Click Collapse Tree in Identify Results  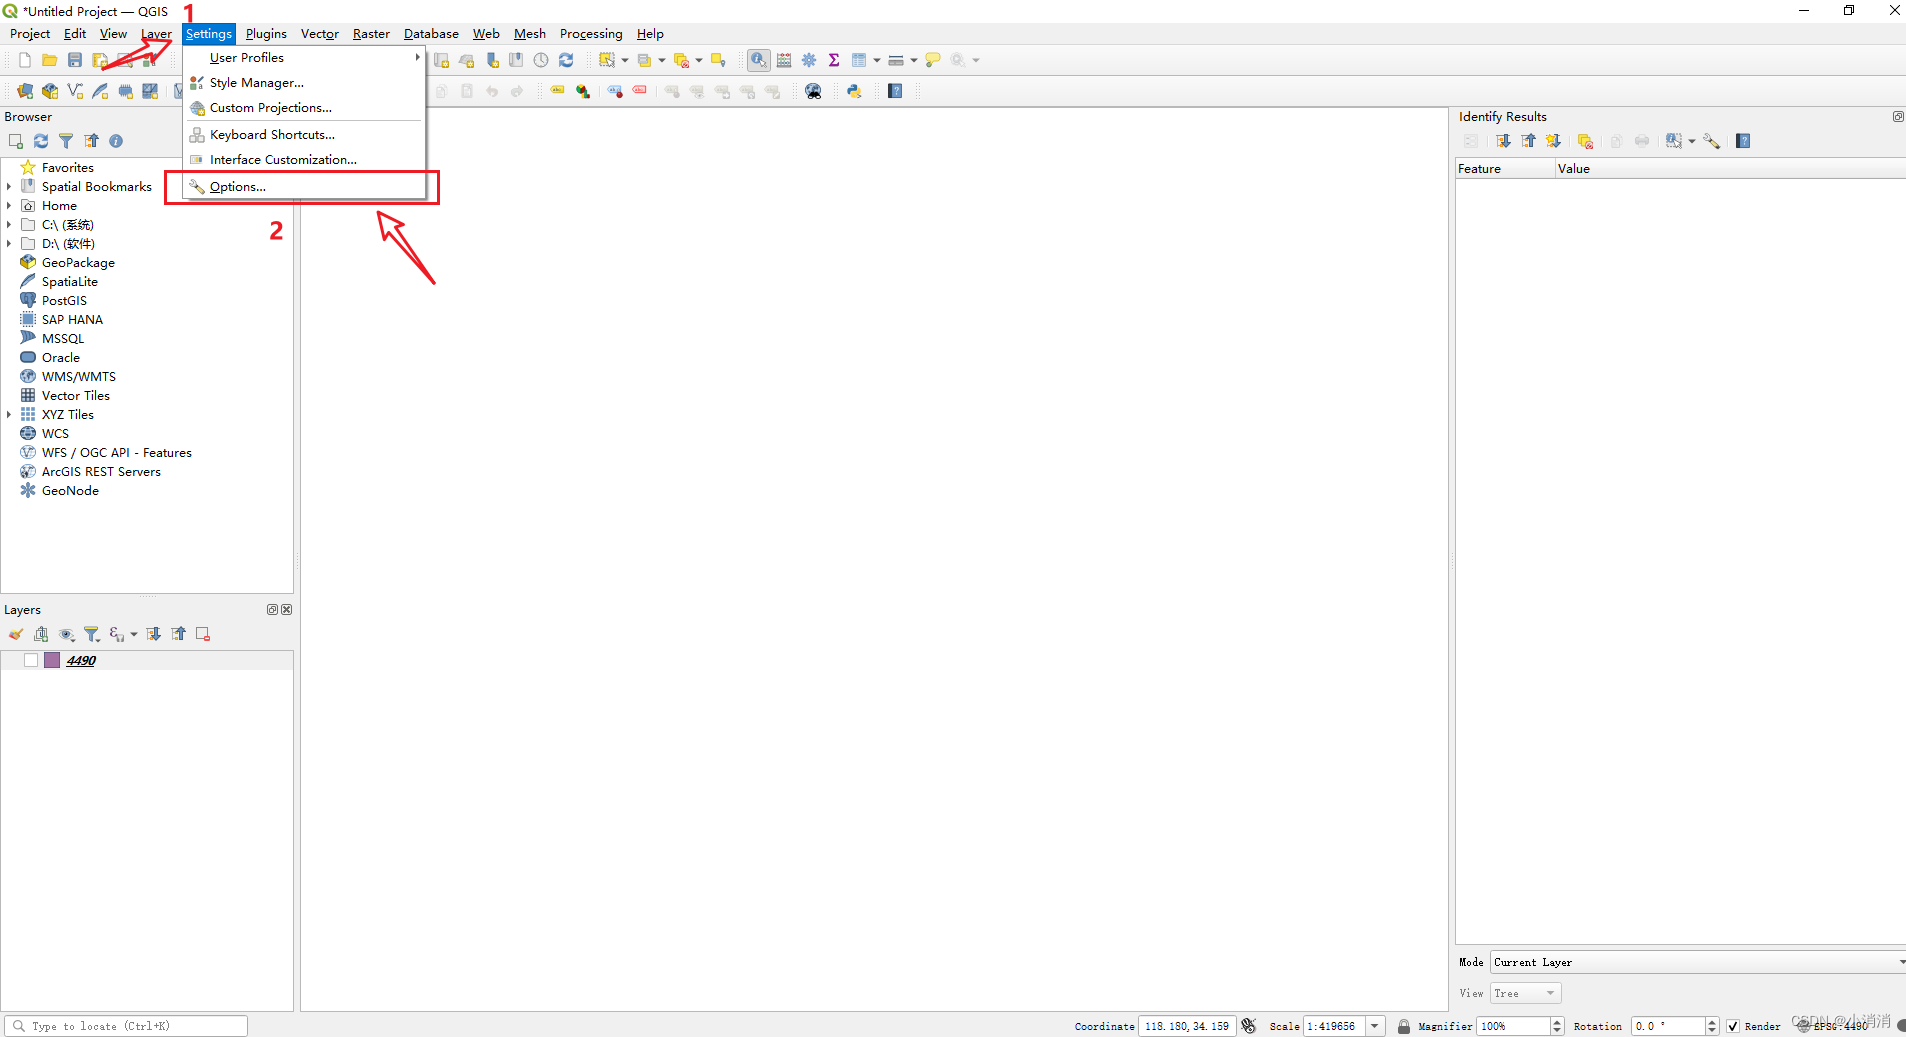(1528, 141)
